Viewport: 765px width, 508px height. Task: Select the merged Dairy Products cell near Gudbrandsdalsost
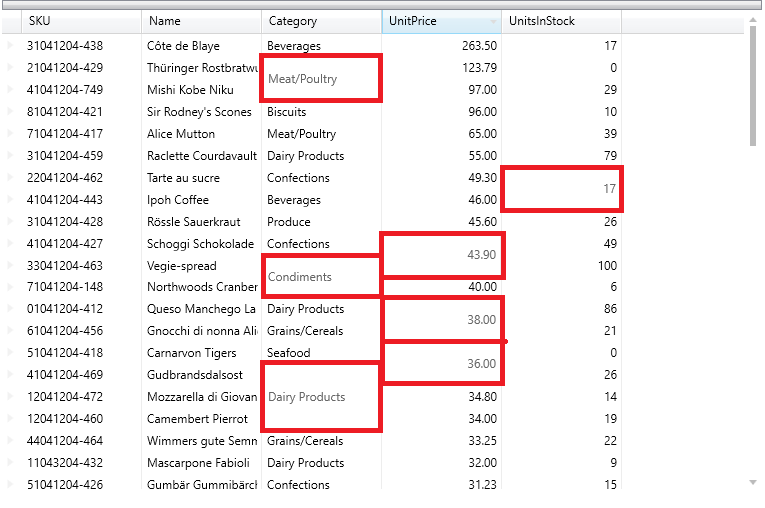(x=320, y=397)
